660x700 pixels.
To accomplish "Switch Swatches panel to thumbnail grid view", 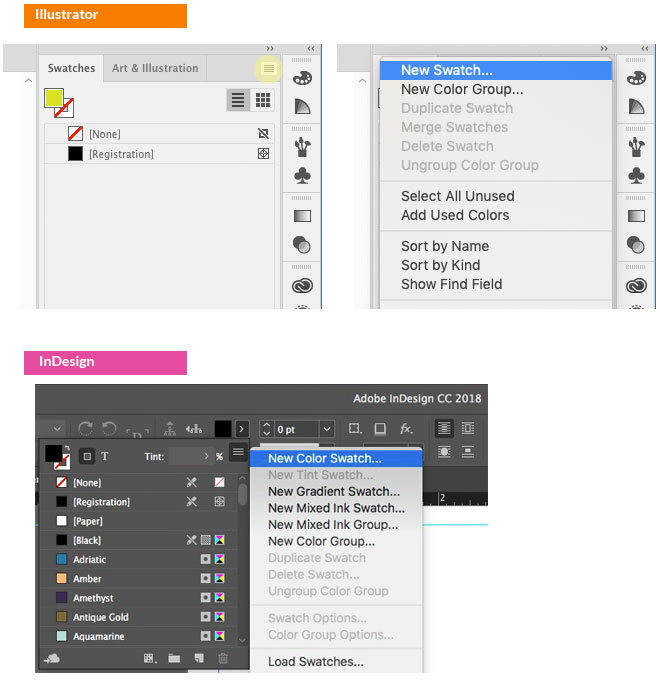I will pos(263,100).
